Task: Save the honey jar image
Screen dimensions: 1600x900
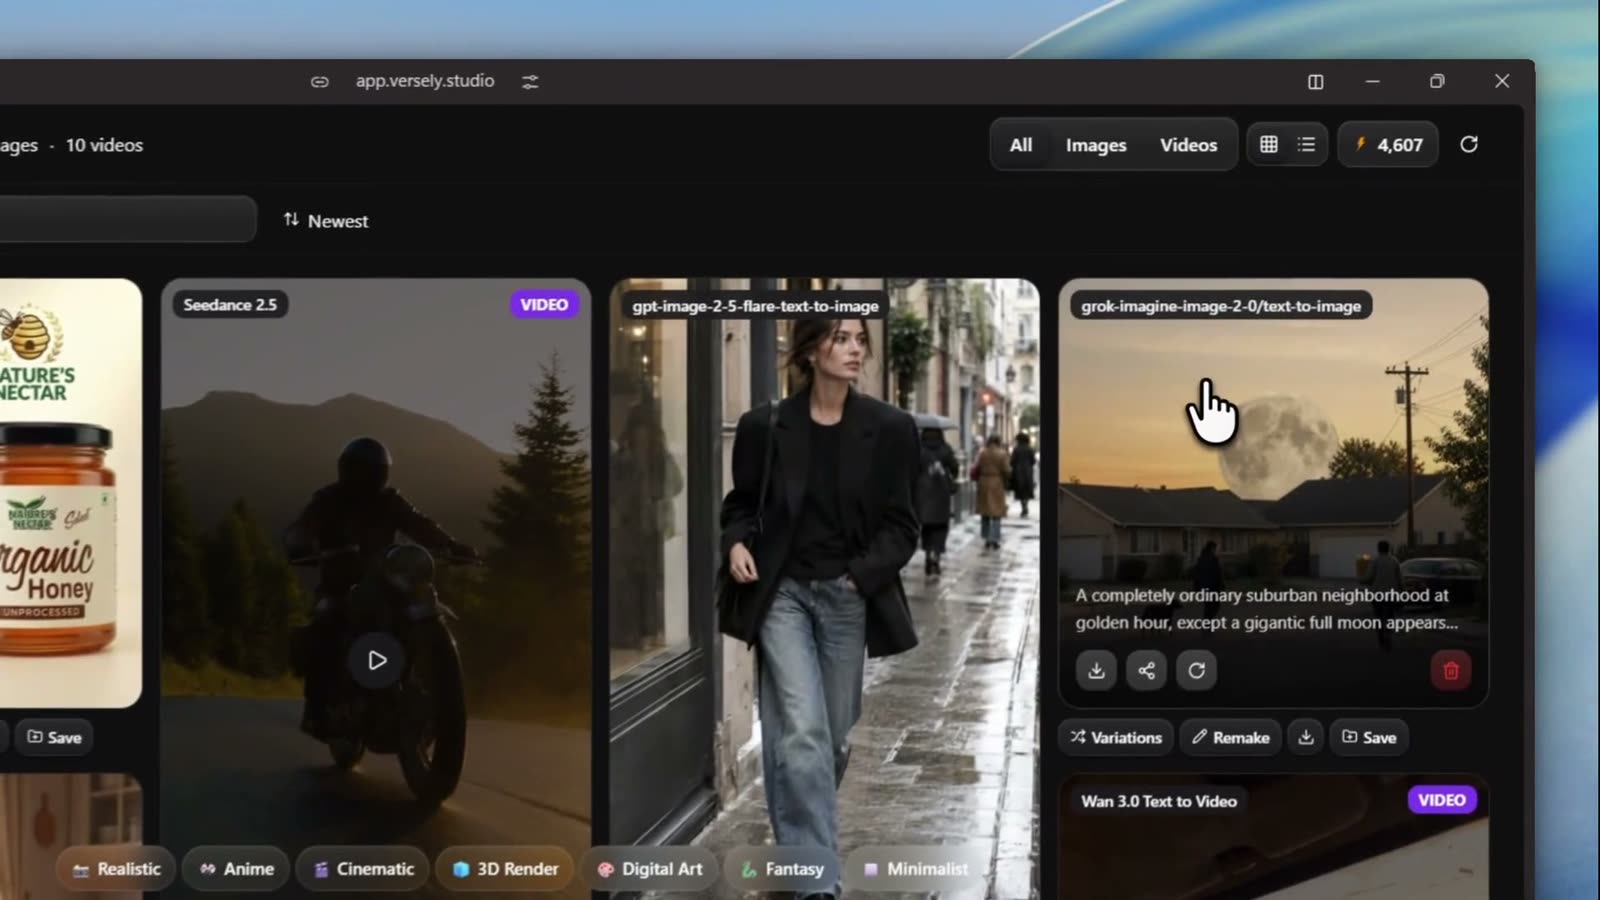Action: [x=54, y=737]
